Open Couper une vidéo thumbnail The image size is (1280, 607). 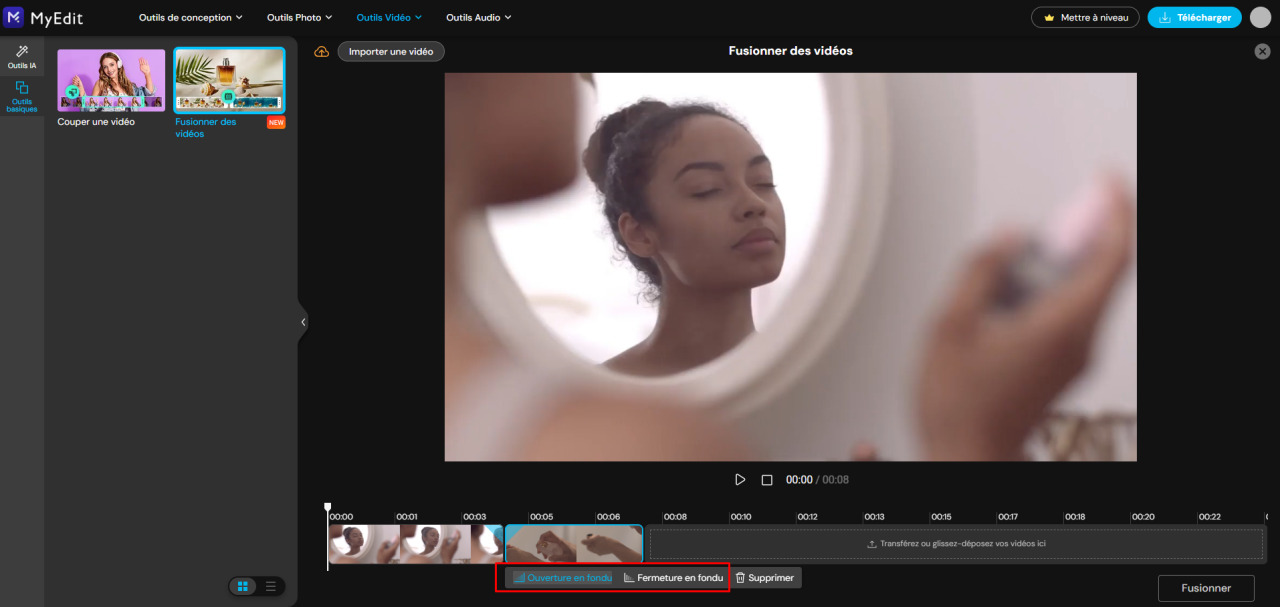click(111, 80)
